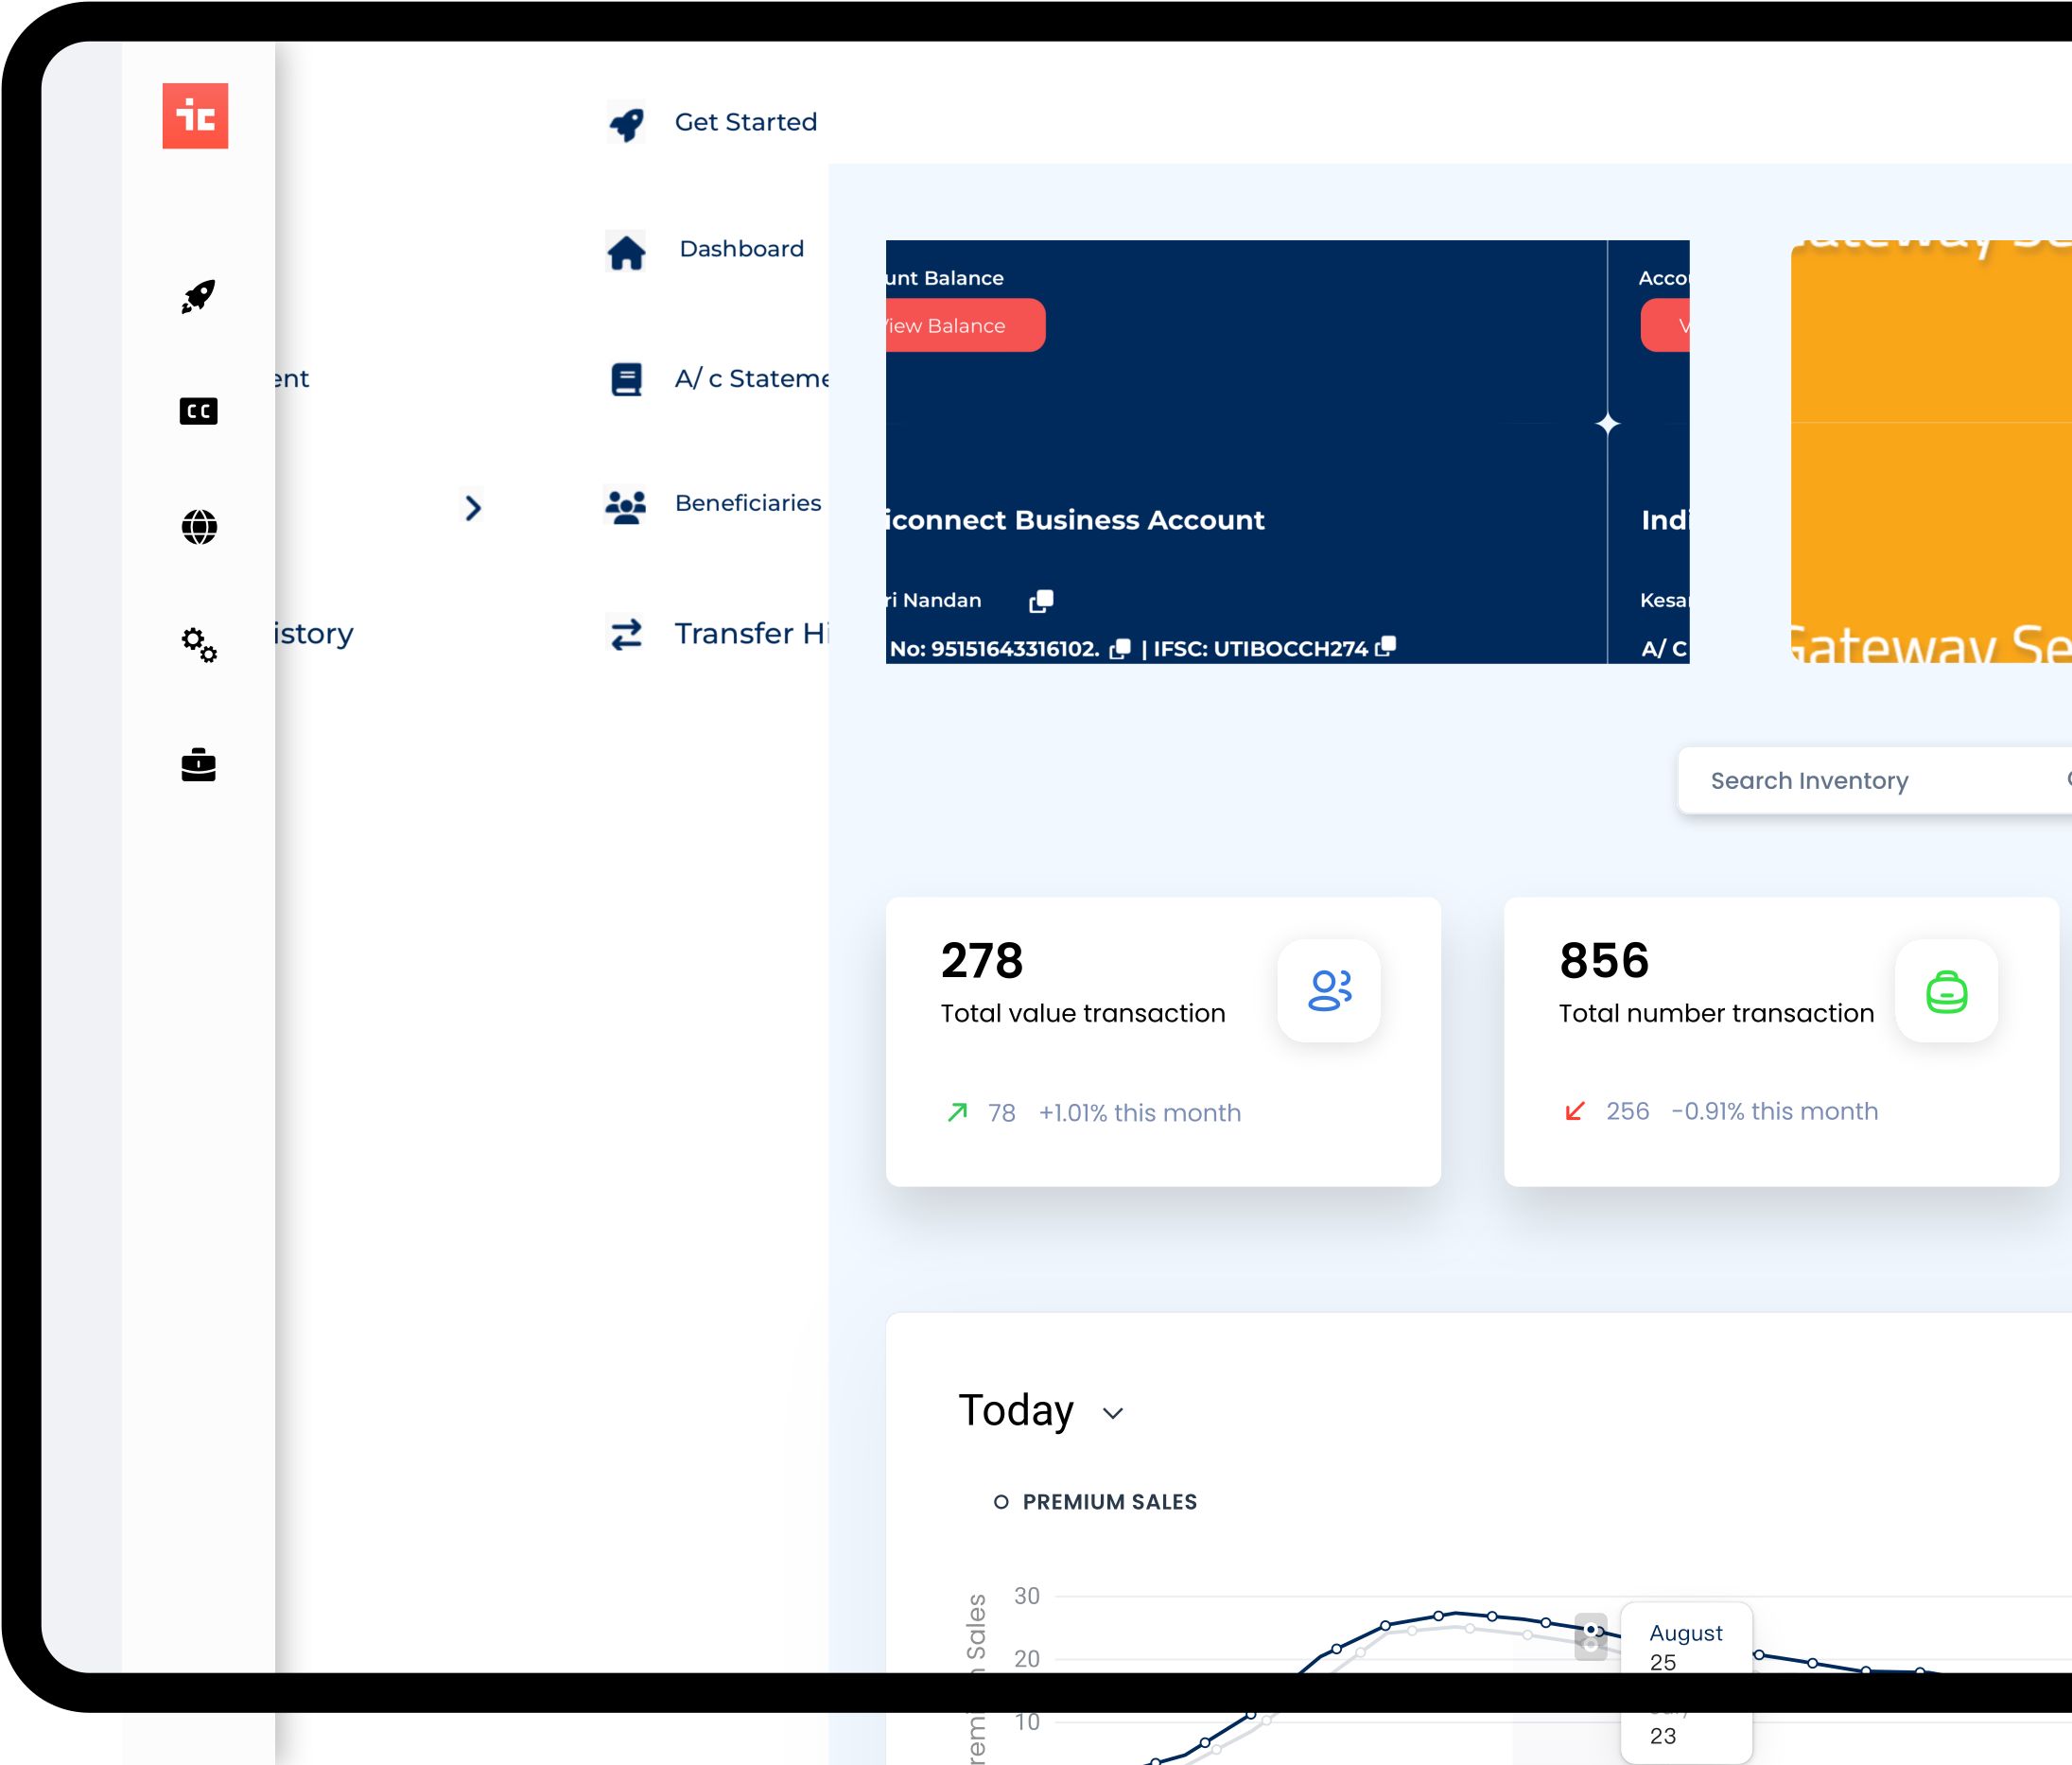2072x1765 pixels.
Task: Click iconnect Business Account title
Action: (1076, 520)
